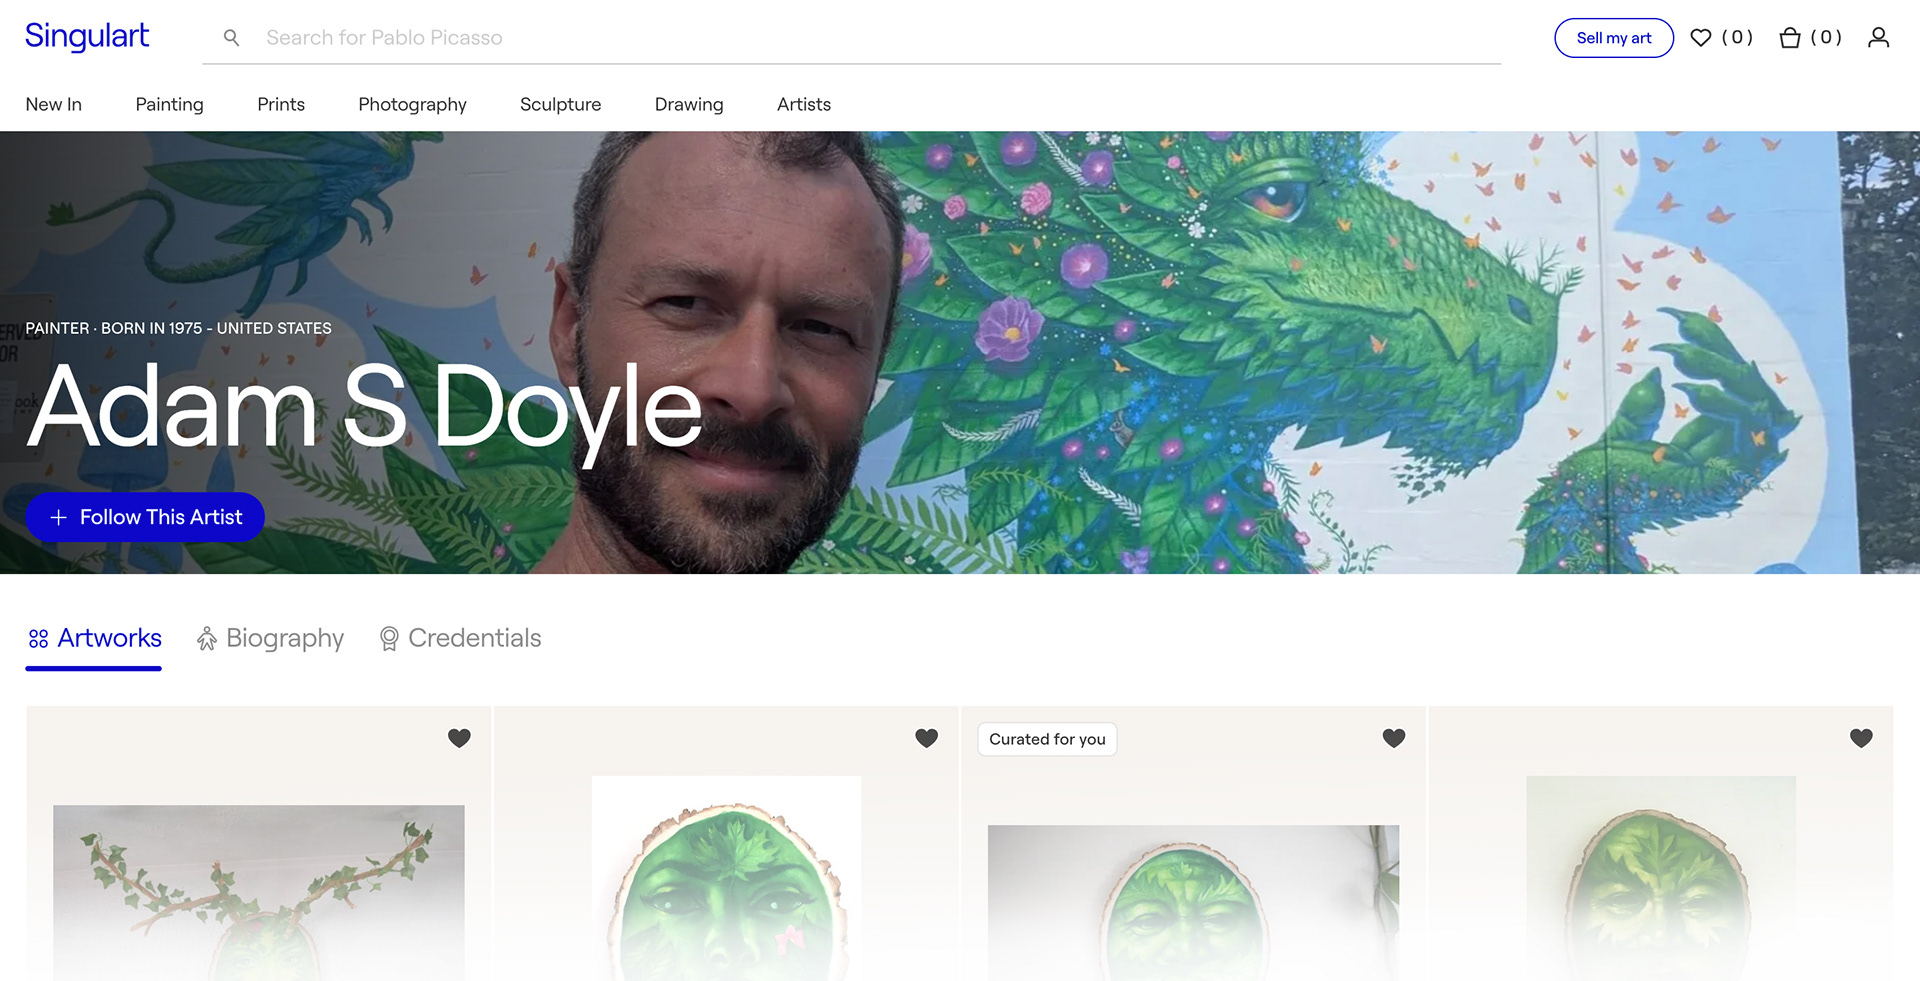Favorite the second artwork with the heart toggle
1920x981 pixels.
pos(927,738)
